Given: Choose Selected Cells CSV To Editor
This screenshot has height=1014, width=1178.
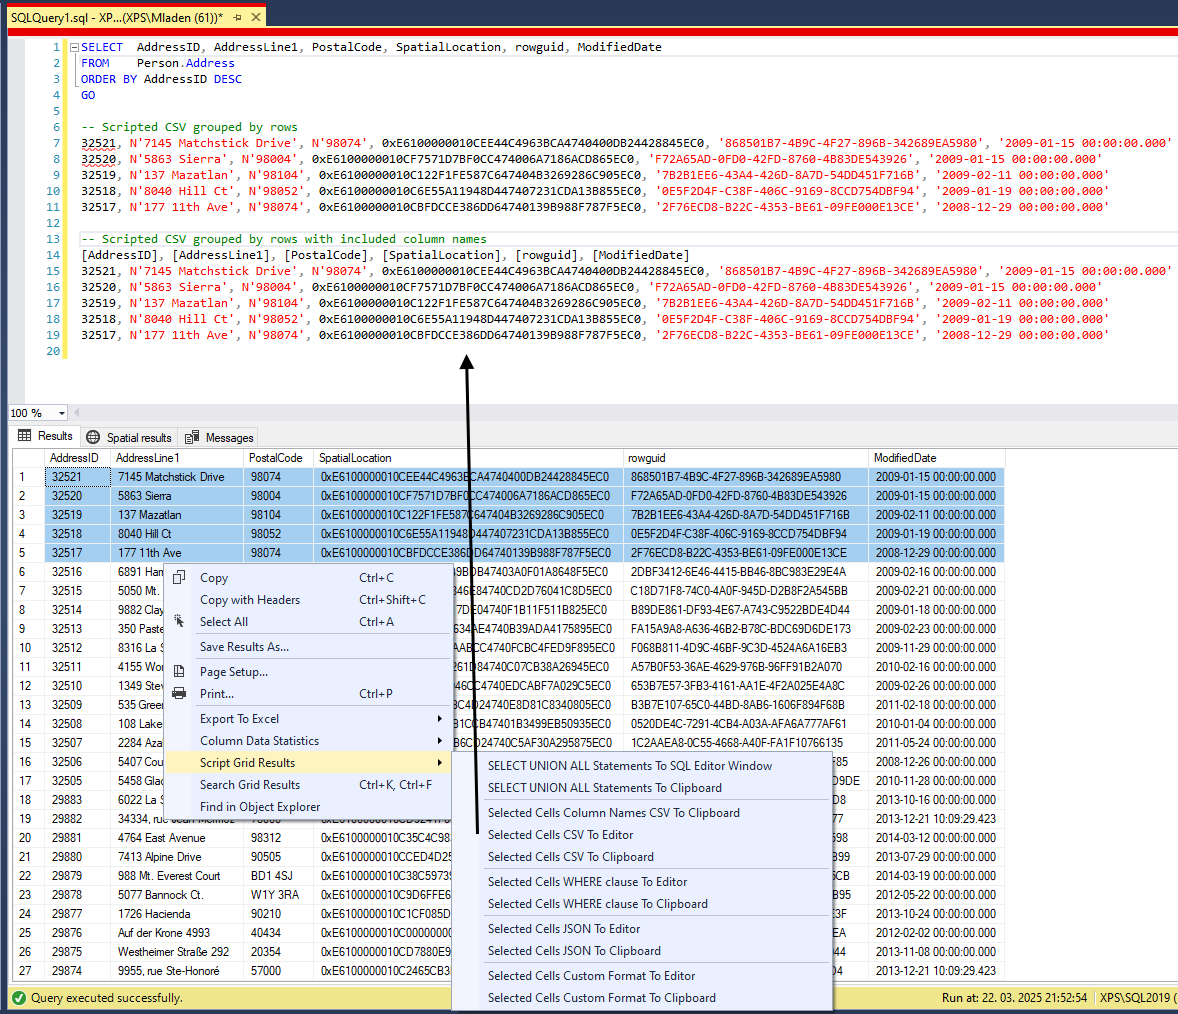Looking at the screenshot, I should (x=560, y=834).
